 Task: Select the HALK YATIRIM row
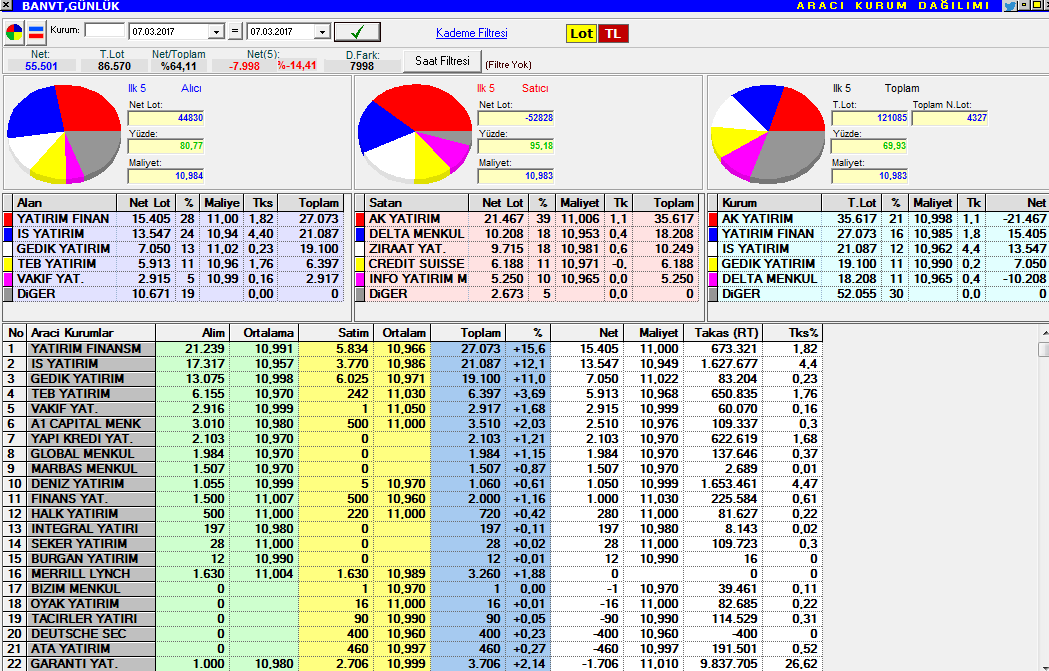coord(413,514)
